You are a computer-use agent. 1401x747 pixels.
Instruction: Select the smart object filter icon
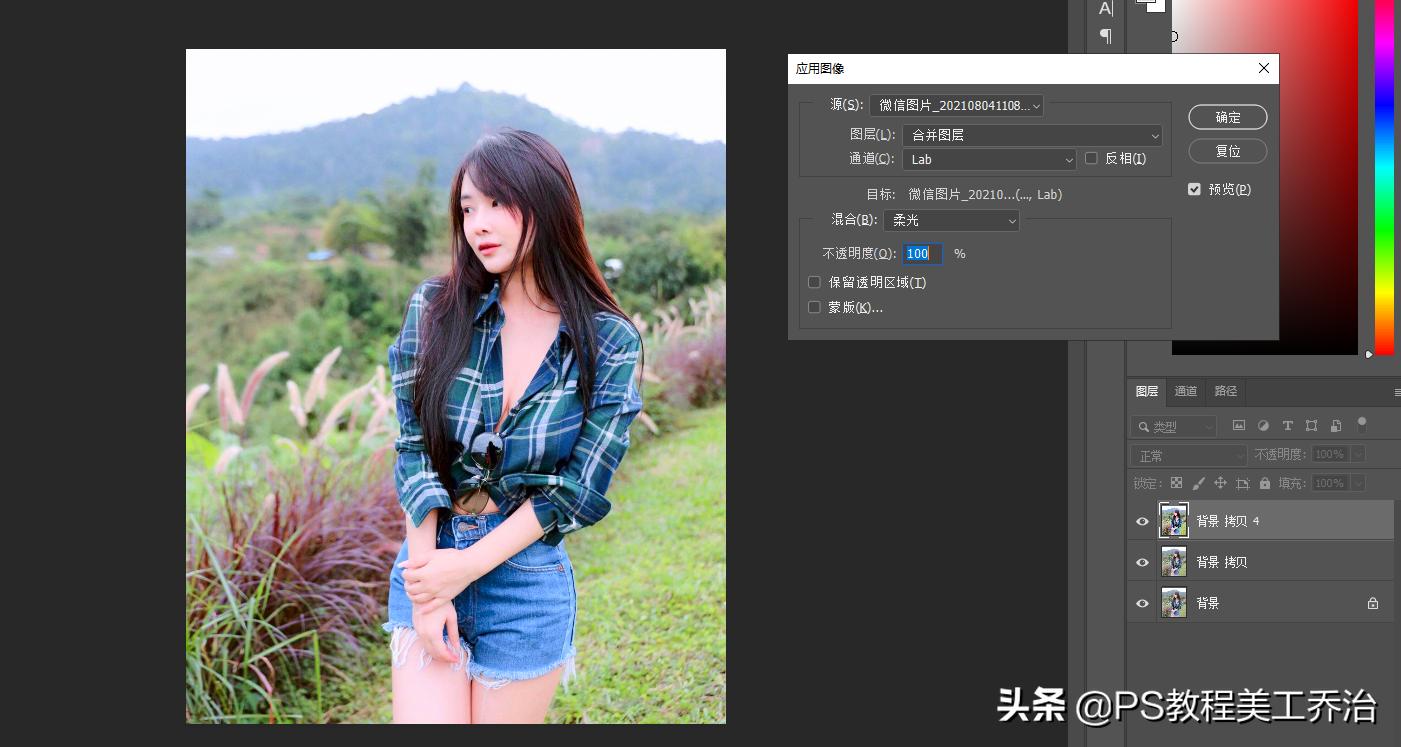point(1336,426)
